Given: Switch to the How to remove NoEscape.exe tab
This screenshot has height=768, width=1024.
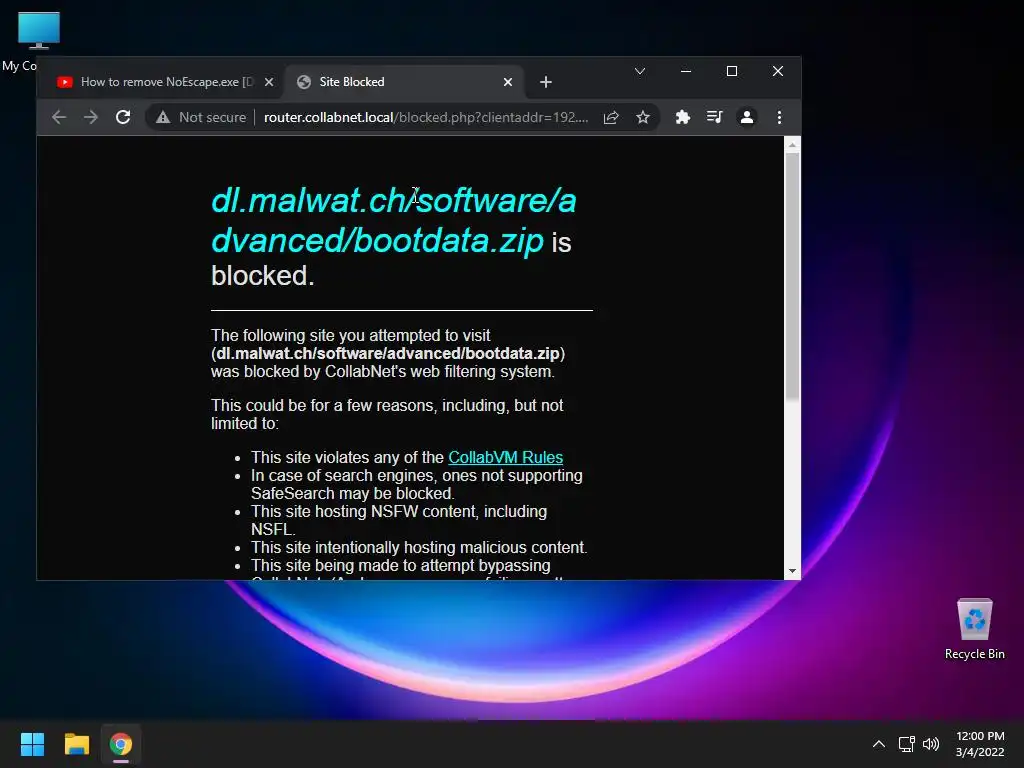Looking at the screenshot, I should pyautogui.click(x=166, y=82).
